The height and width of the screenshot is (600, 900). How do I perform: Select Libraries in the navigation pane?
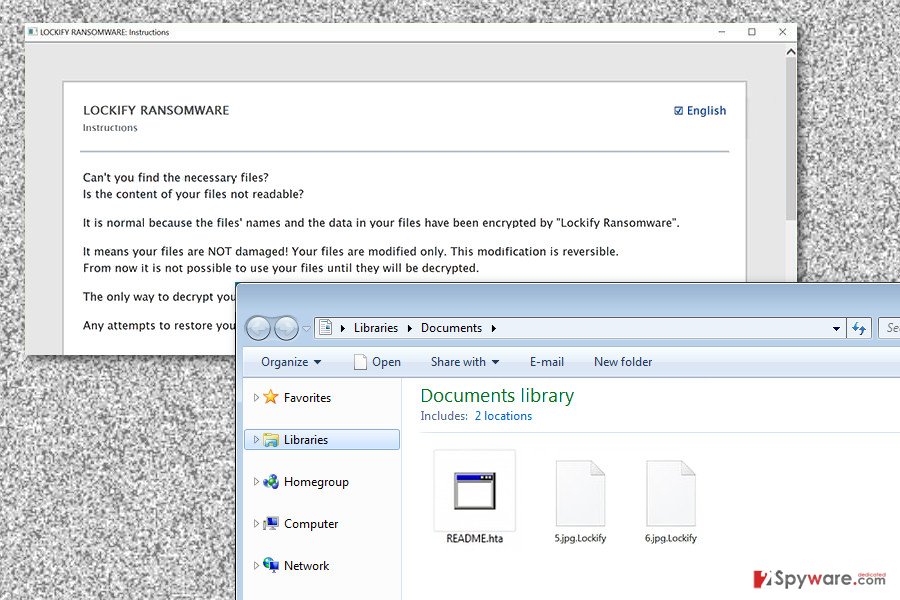tap(306, 440)
